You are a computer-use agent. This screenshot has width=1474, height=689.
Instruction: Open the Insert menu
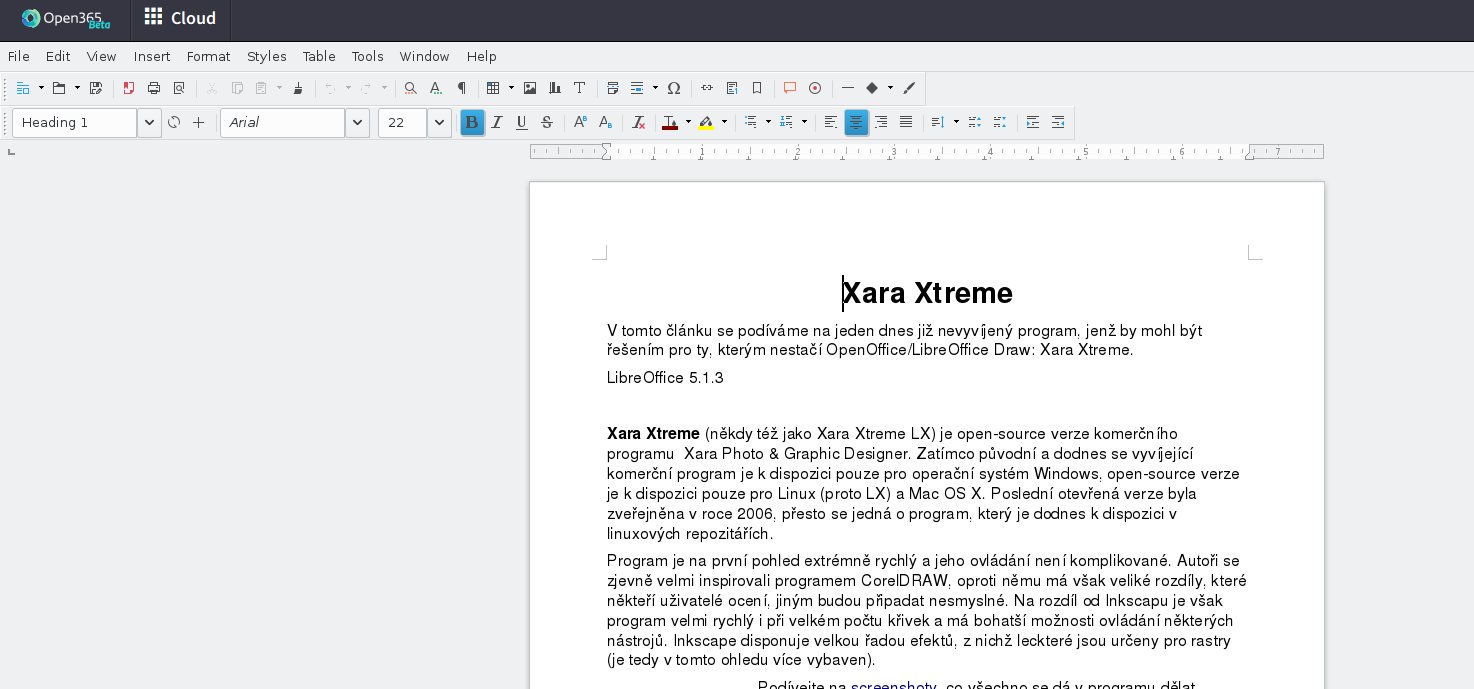click(x=152, y=56)
